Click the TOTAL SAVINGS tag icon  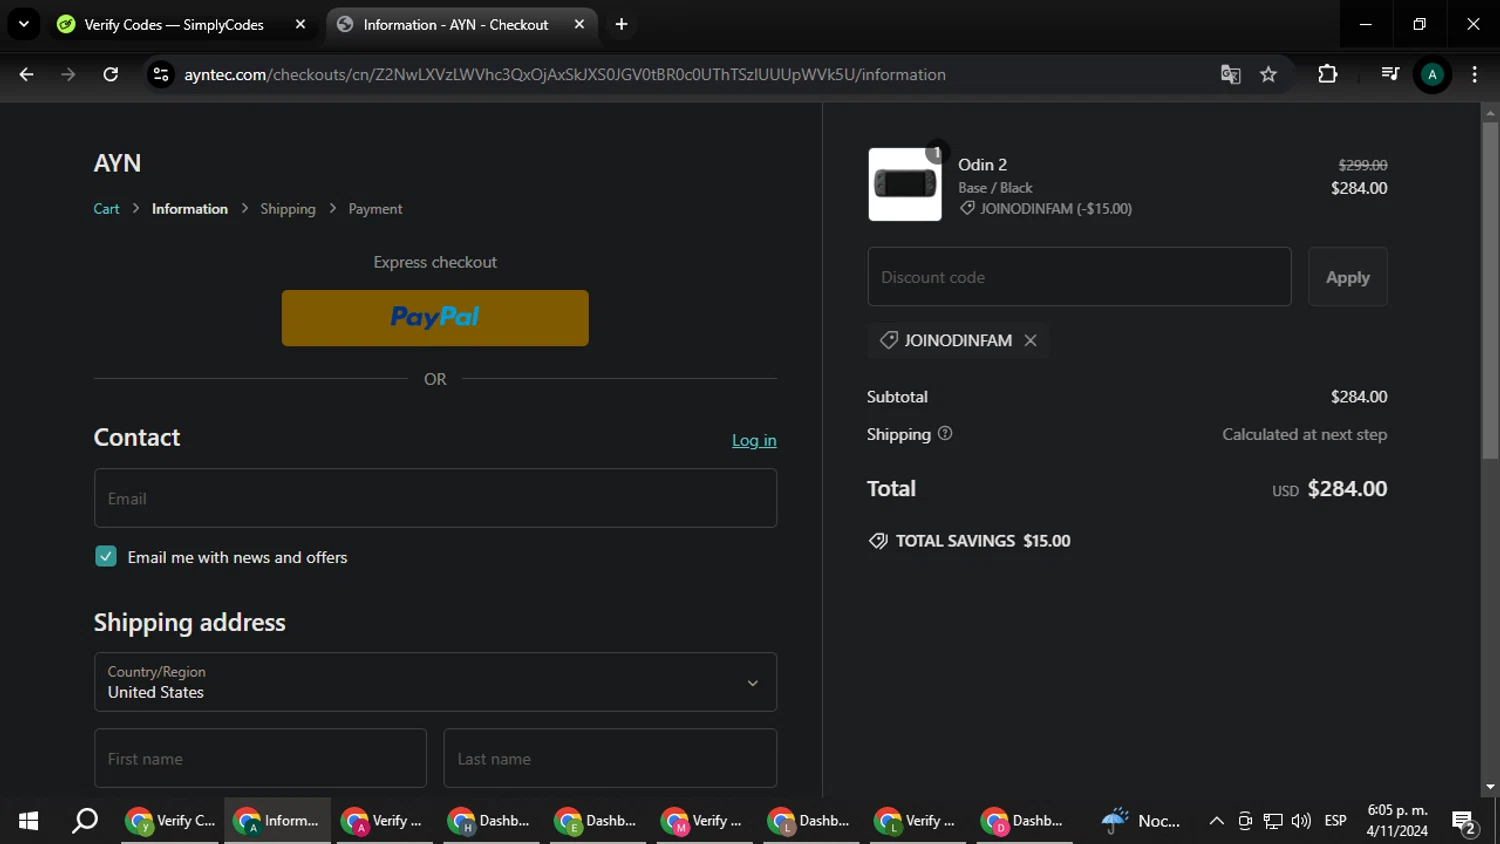click(878, 541)
